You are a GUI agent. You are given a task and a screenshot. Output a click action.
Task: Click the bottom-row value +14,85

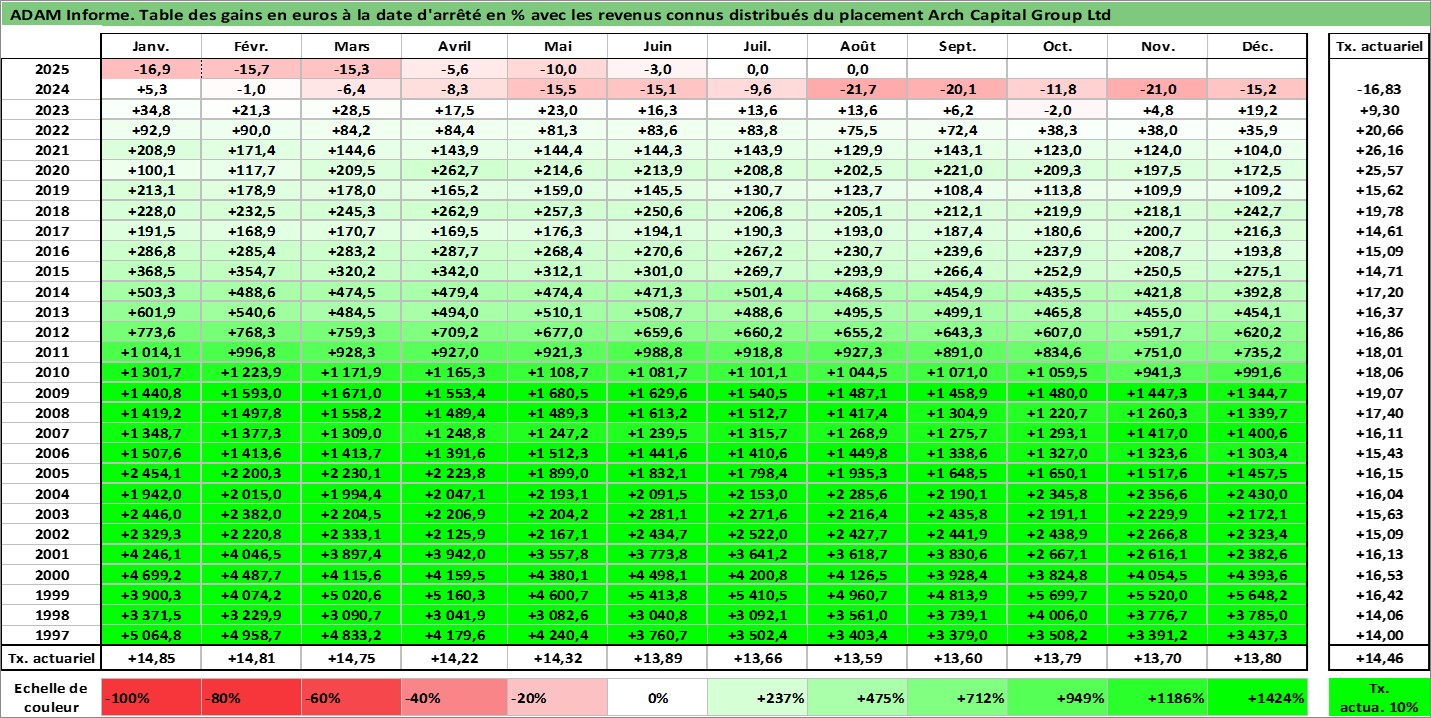point(151,658)
